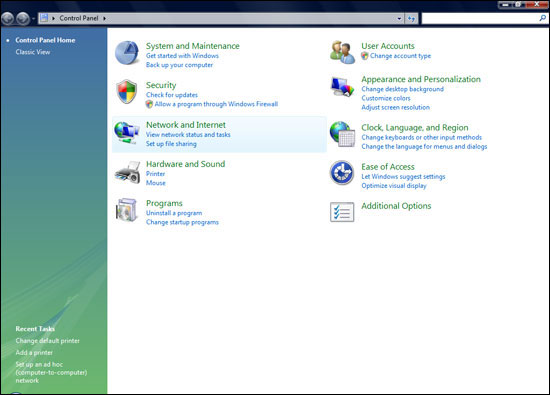The height and width of the screenshot is (395, 550).
Task: Open the Programs heading
Action: click(x=164, y=203)
